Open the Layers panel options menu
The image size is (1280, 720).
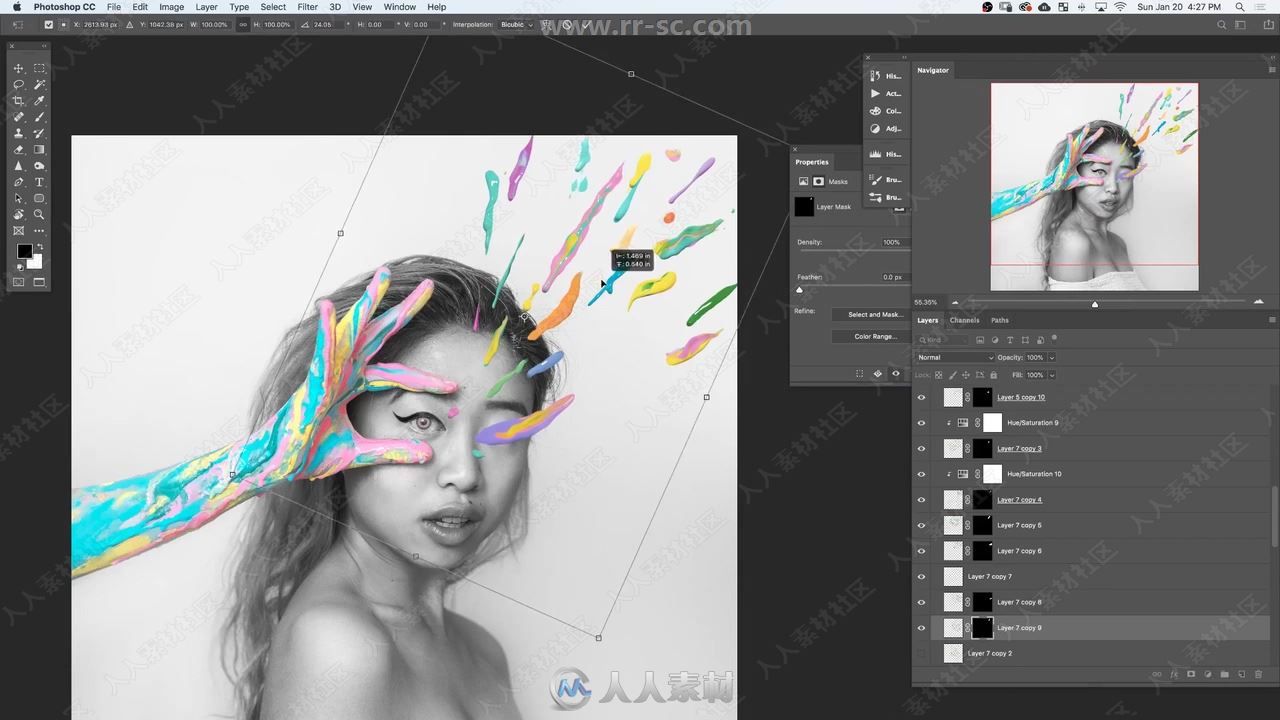pos(1272,320)
